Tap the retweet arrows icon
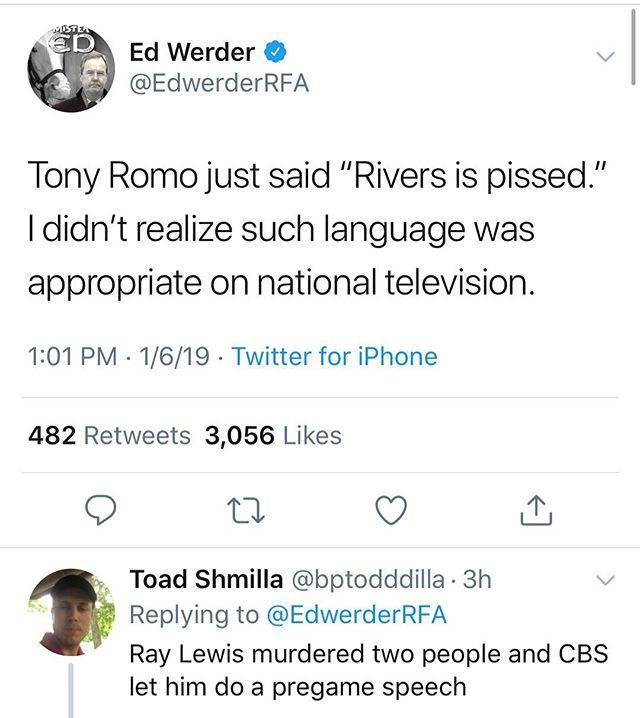 click(246, 511)
